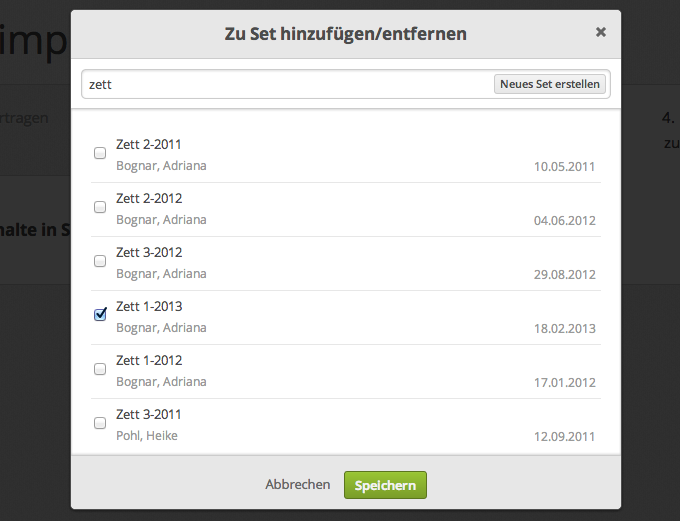Close the set dialog with X

[601, 32]
